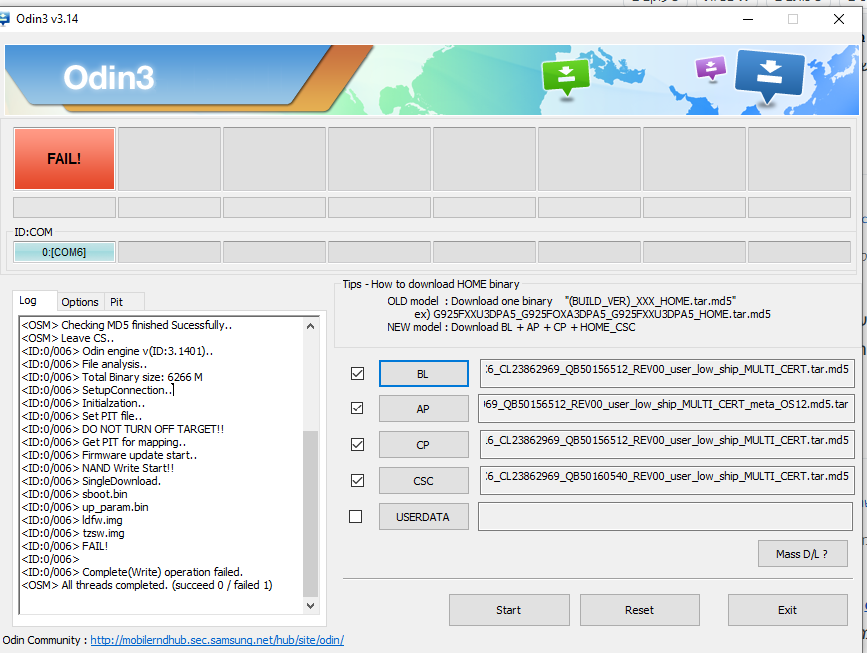The width and height of the screenshot is (867, 653).
Task: Click the Reset button
Action: point(640,610)
